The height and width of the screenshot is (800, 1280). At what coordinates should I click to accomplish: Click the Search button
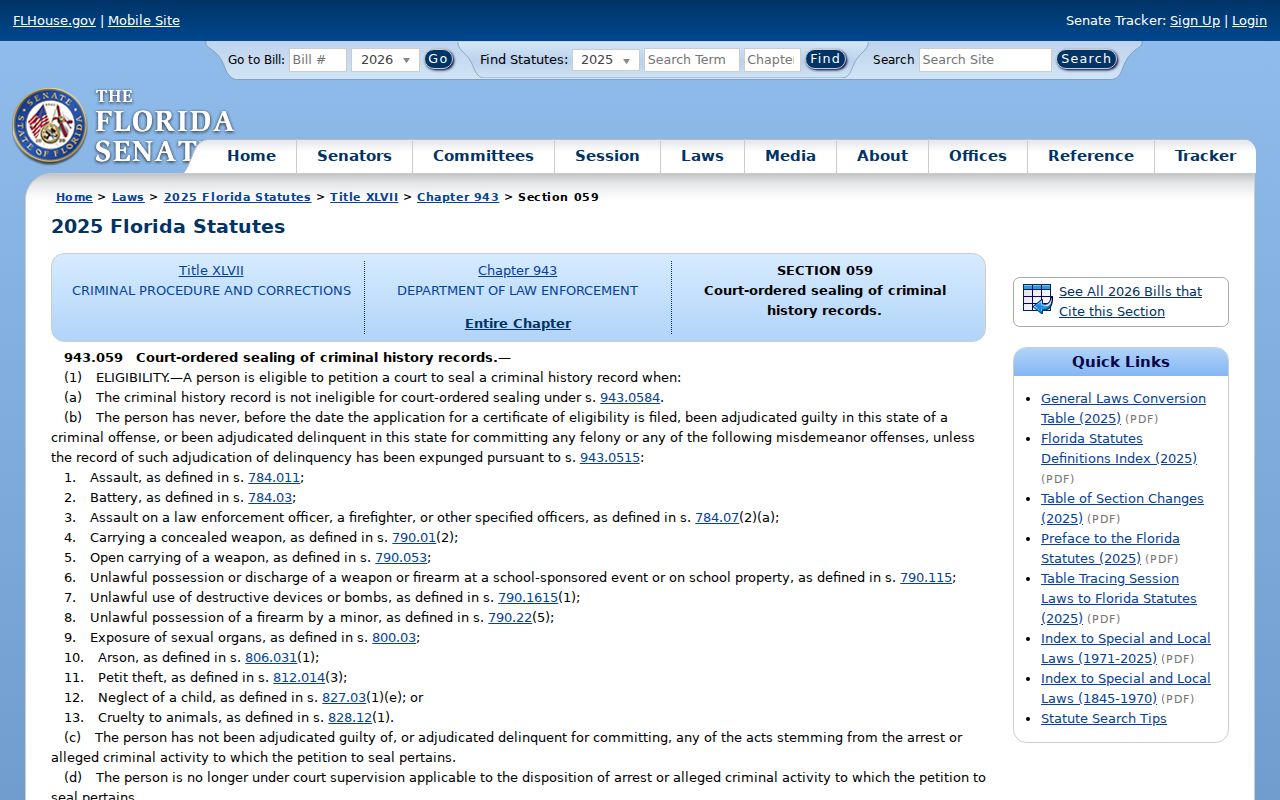1086,60
